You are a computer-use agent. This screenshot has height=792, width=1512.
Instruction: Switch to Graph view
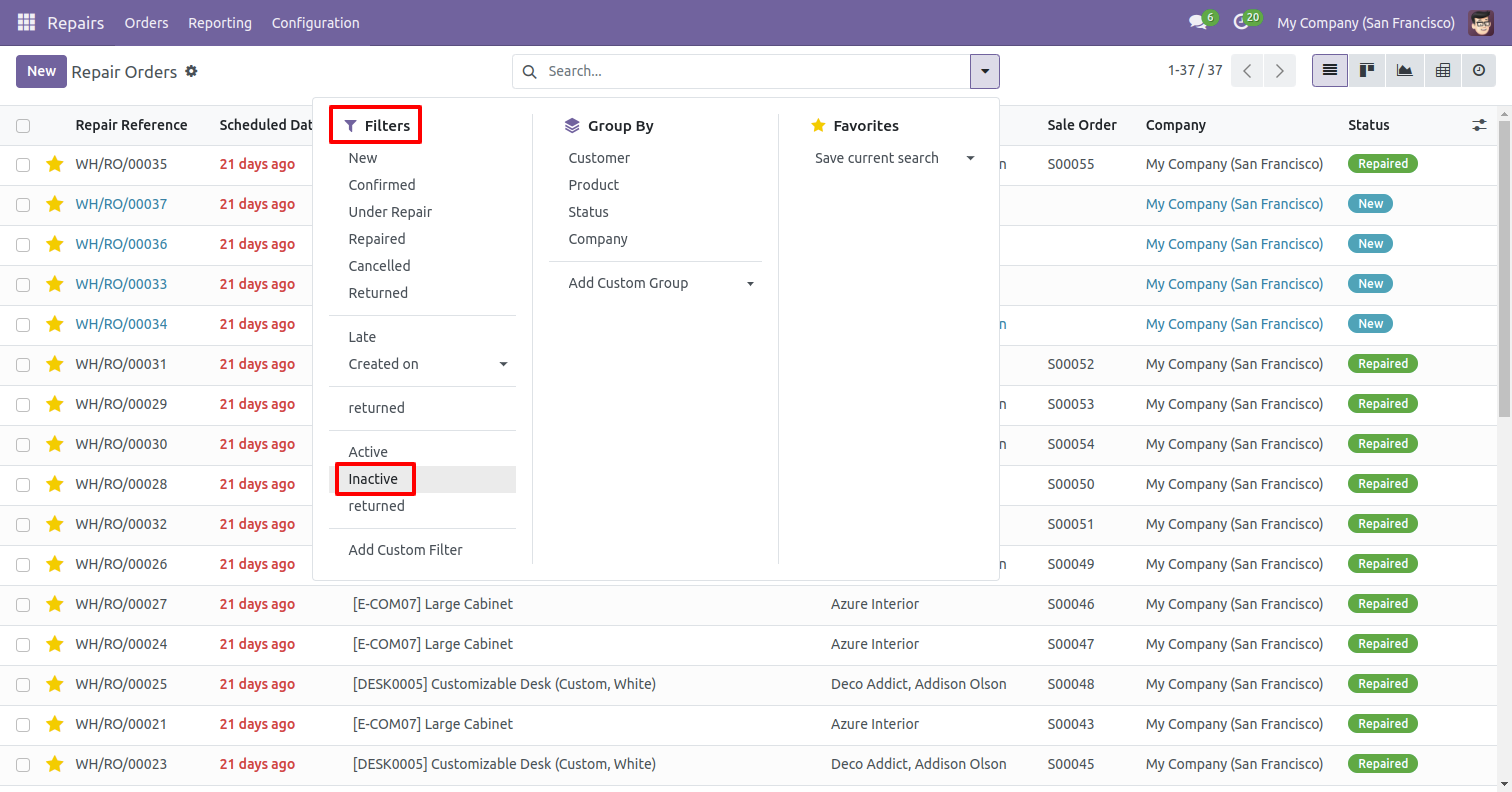(x=1405, y=71)
